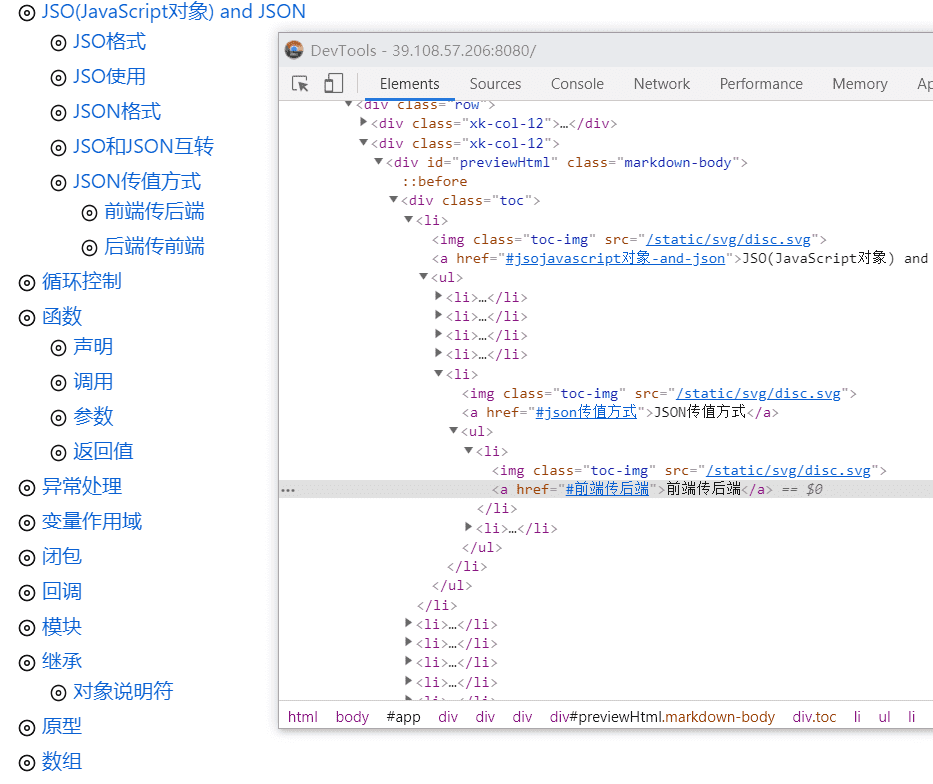933x784 pixels.
Task: Open the Performance tab
Action: click(x=761, y=84)
